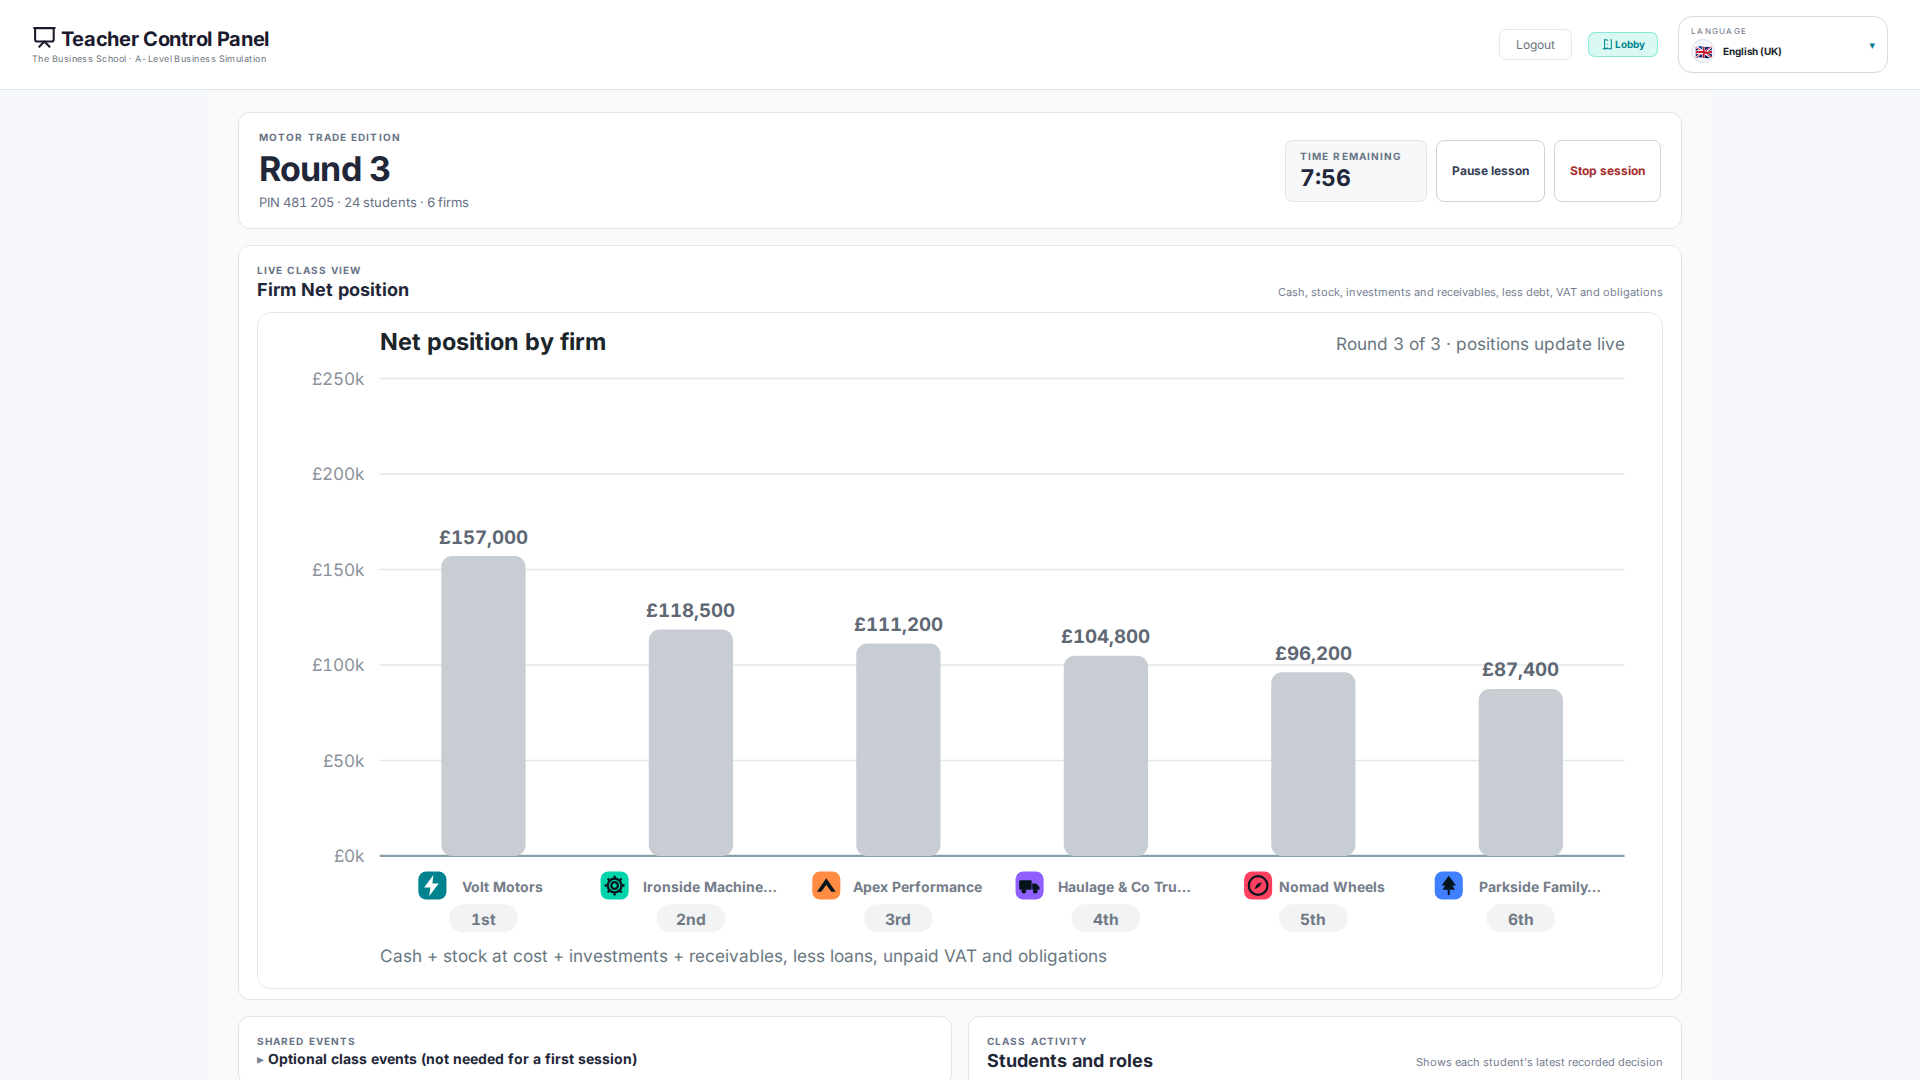Click the Apex Performance firm name
The image size is (1920, 1080).
click(x=917, y=887)
